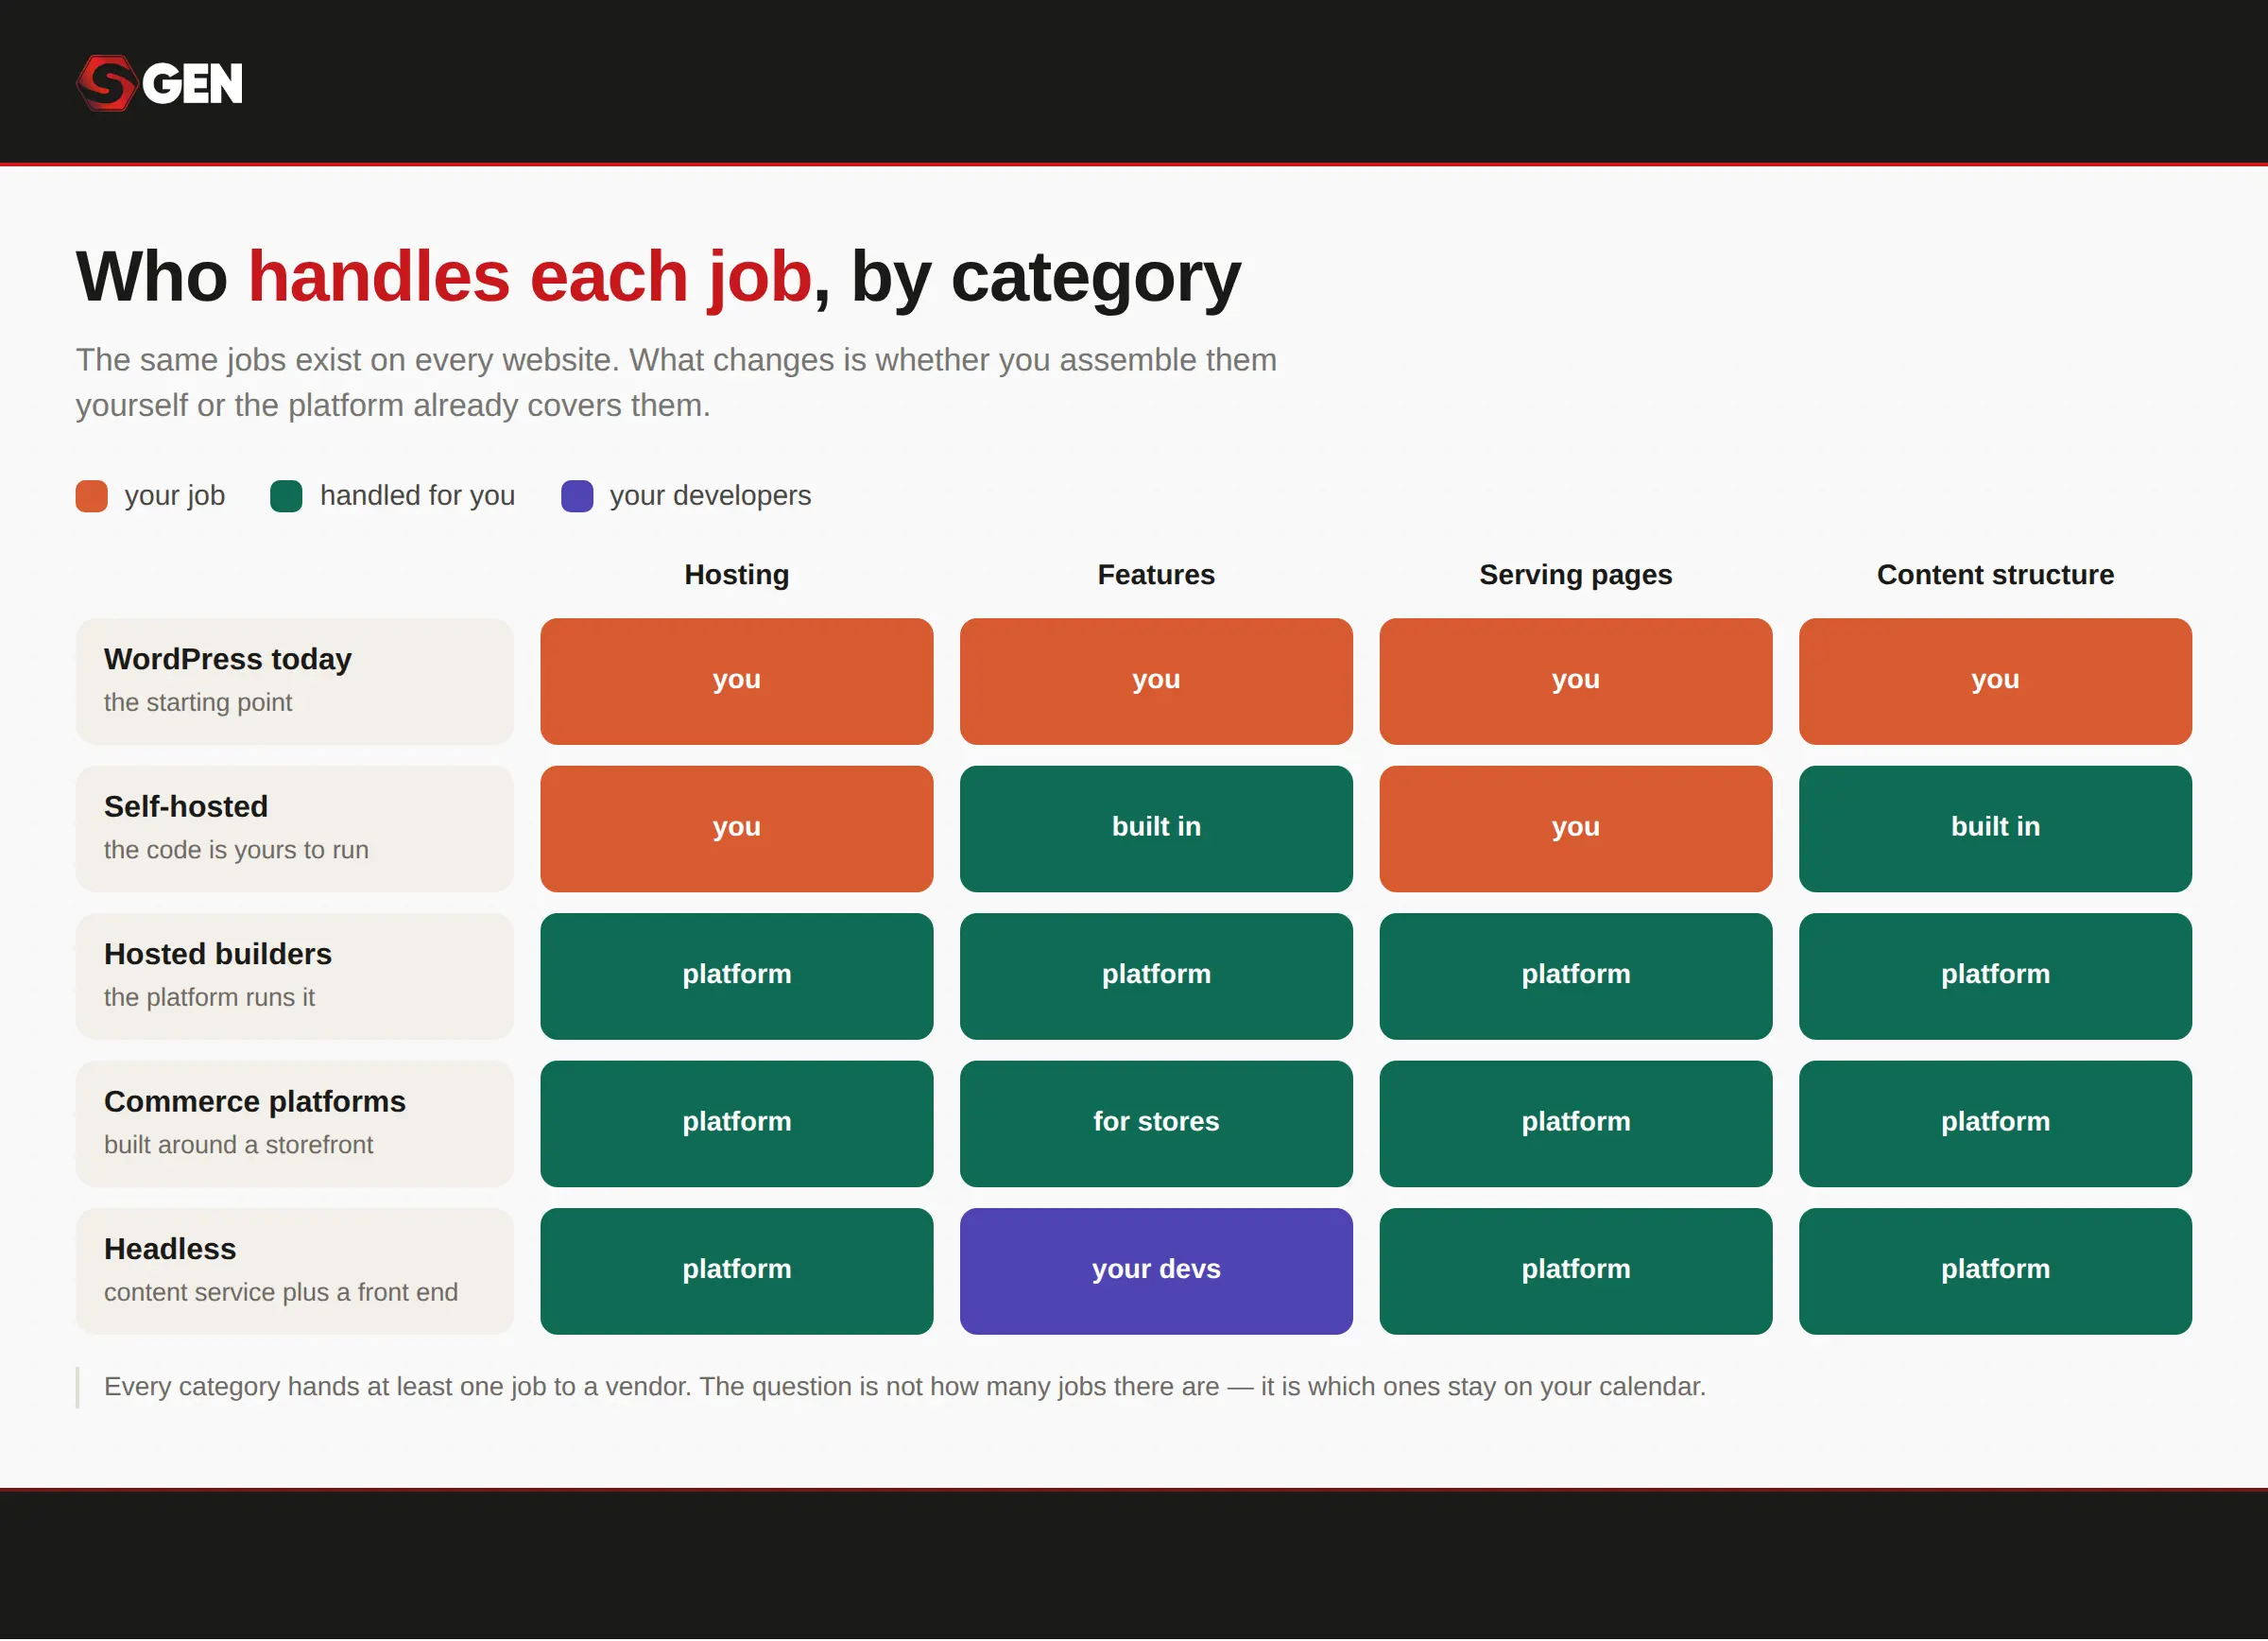Select the WordPress today row label
Viewport: 2268px width, 1641px height.
(x=295, y=681)
